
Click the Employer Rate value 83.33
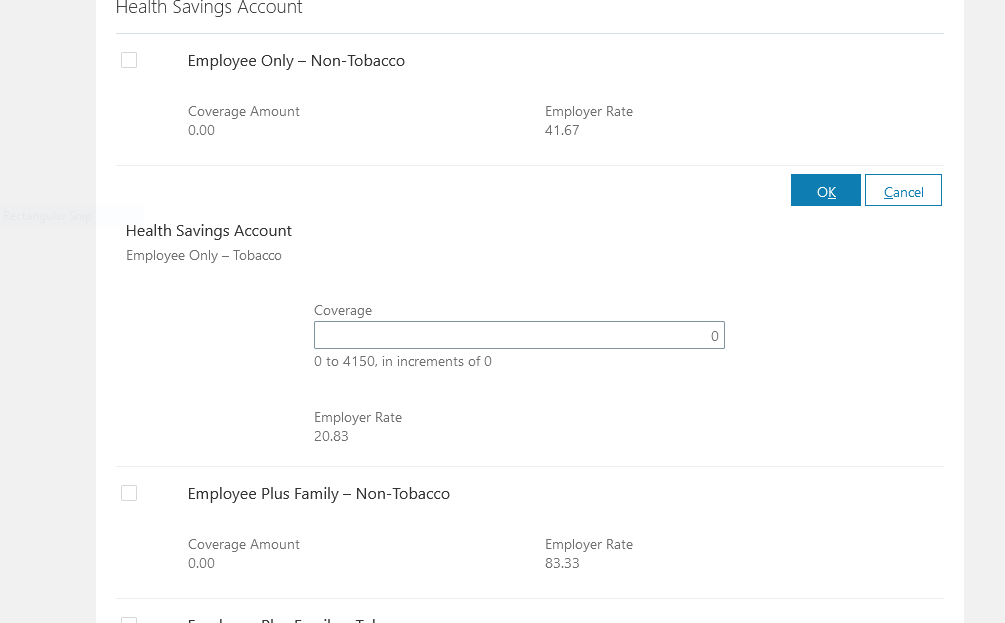click(561, 563)
